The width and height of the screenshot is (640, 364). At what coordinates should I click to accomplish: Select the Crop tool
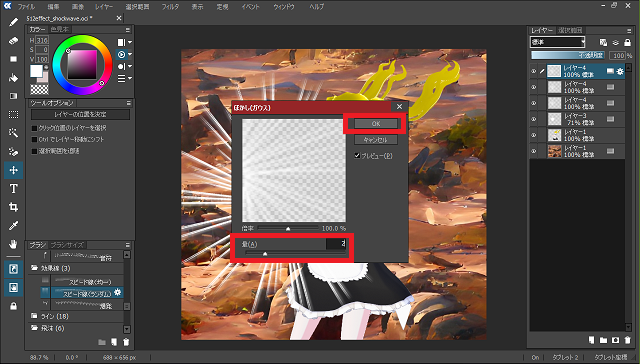(x=13, y=207)
